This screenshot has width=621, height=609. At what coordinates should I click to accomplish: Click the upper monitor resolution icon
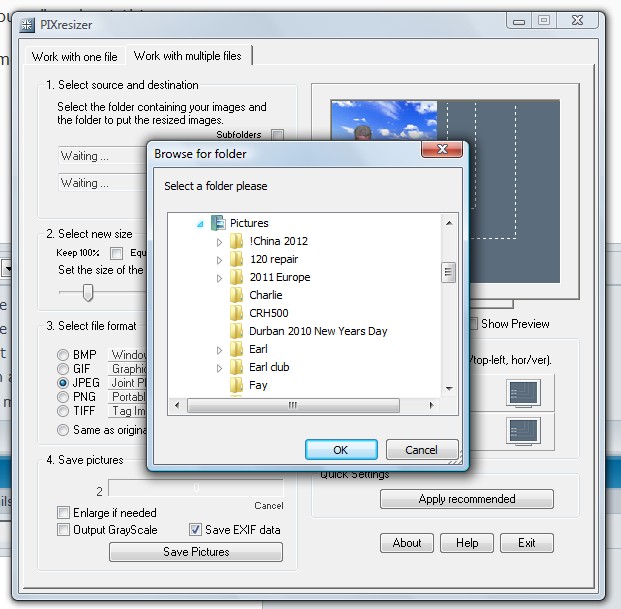[523, 393]
